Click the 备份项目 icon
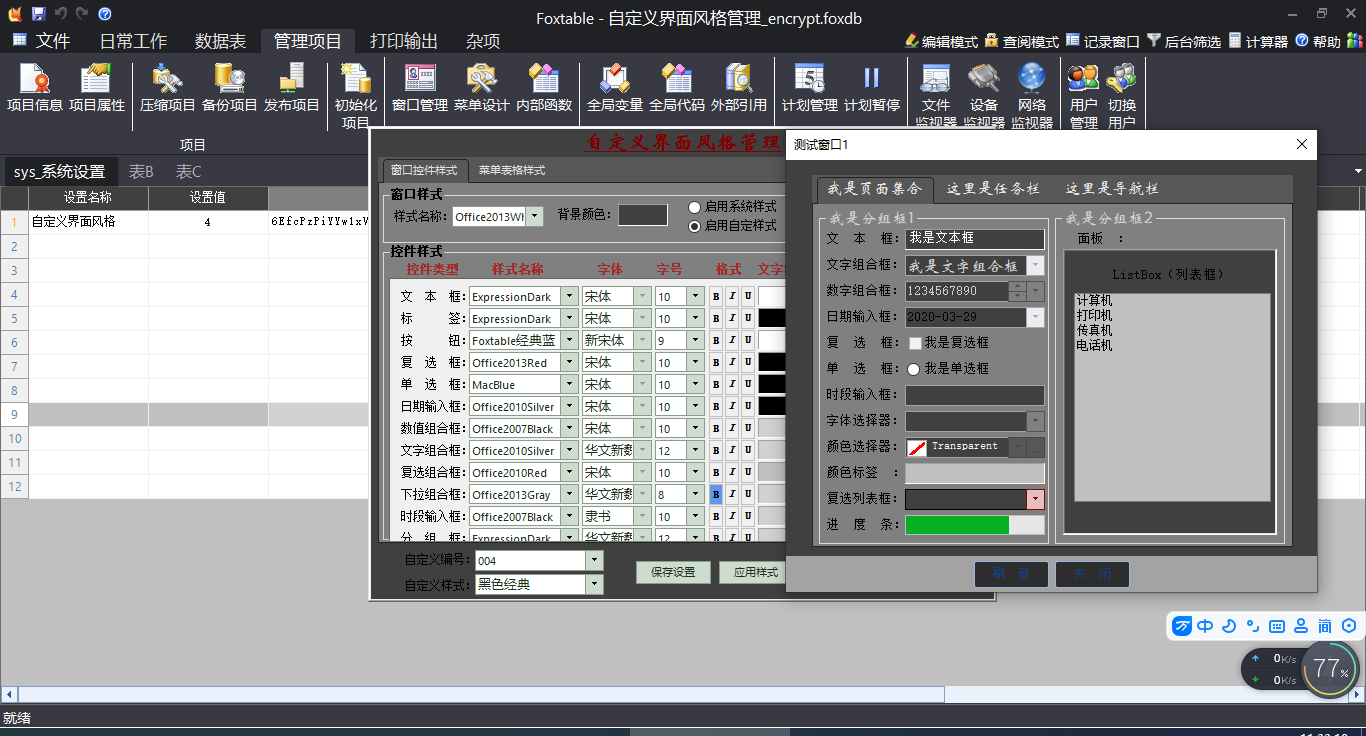1366x736 pixels. [229, 89]
